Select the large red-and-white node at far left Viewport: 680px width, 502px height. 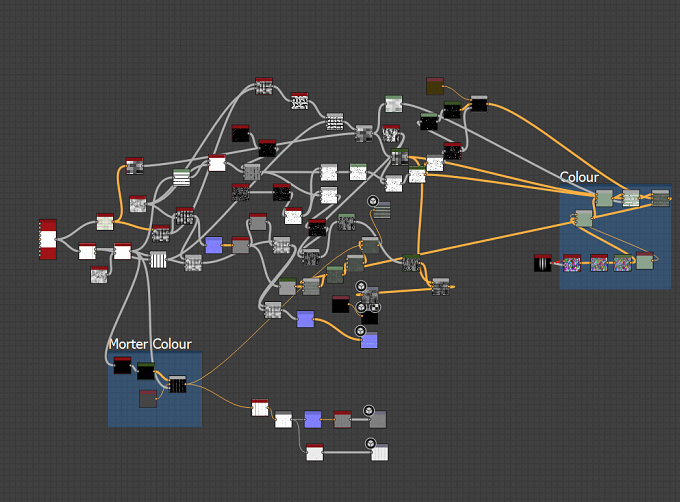point(48,239)
